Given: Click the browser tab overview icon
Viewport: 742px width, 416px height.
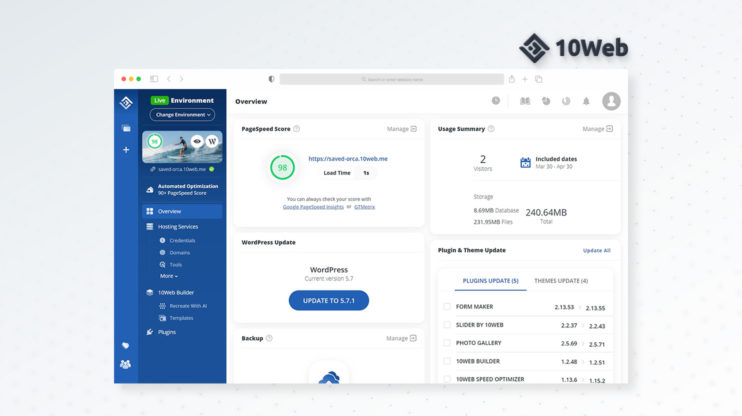Looking at the screenshot, I should [x=539, y=79].
